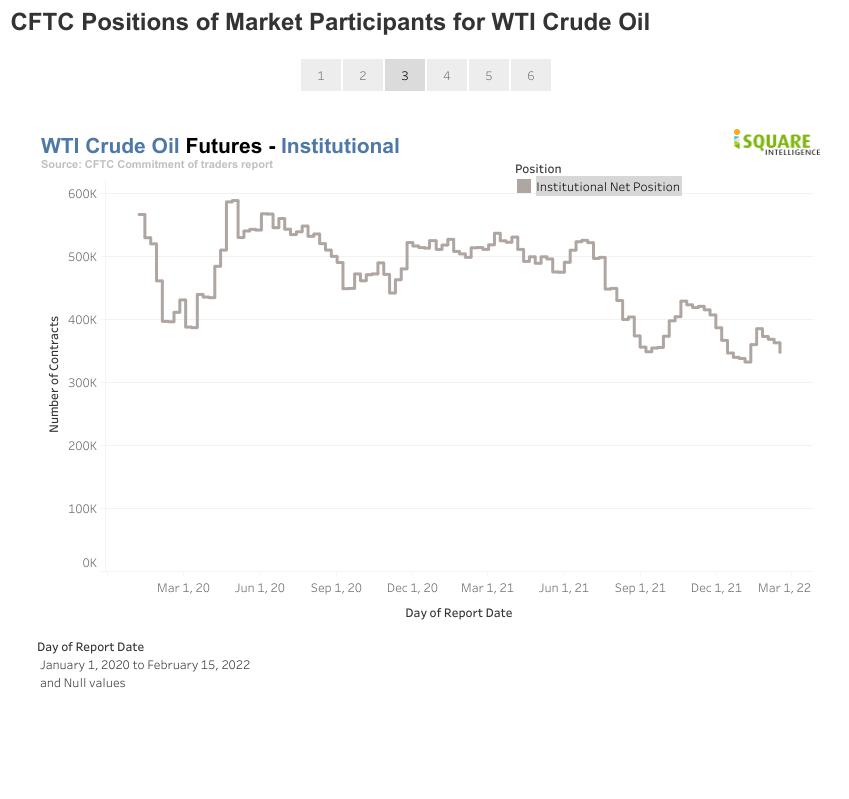Select the Sep 1, 21 date marker
The height and width of the screenshot is (799, 849).
640,588
